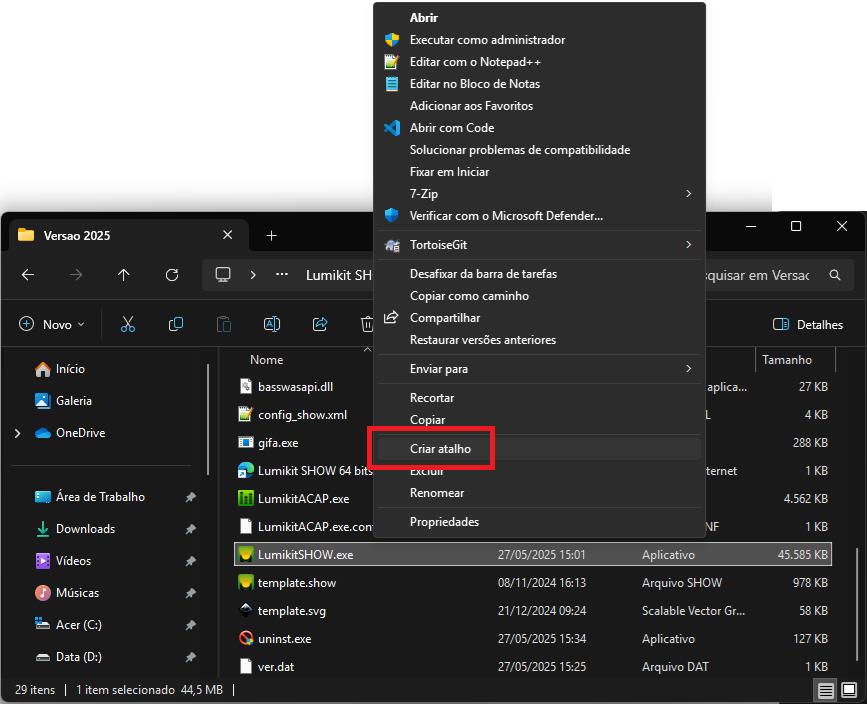Viewport: 867px width, 704px height.
Task: Select Renomear in the context menu
Action: (539, 493)
